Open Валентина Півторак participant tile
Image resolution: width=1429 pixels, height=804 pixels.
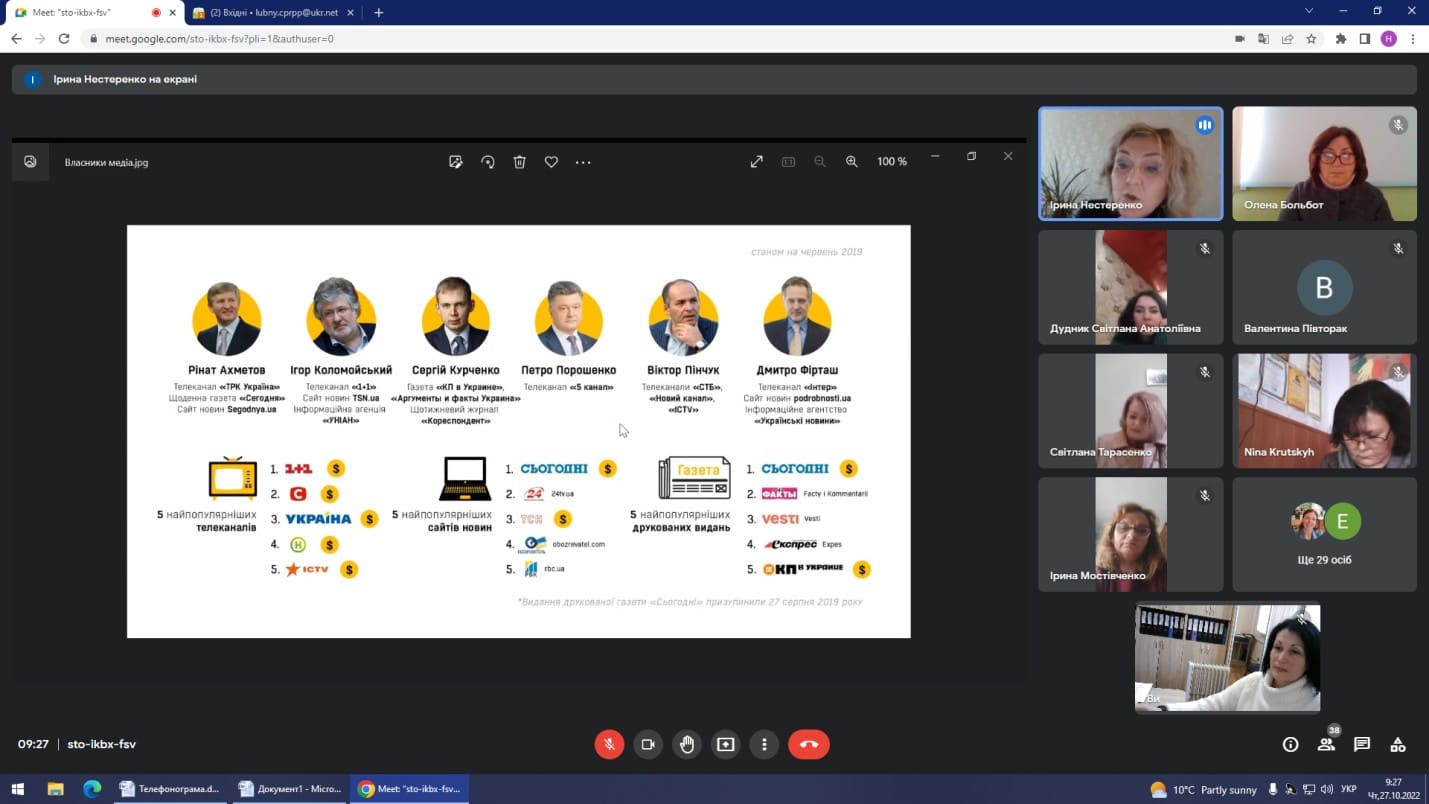tap(1324, 288)
